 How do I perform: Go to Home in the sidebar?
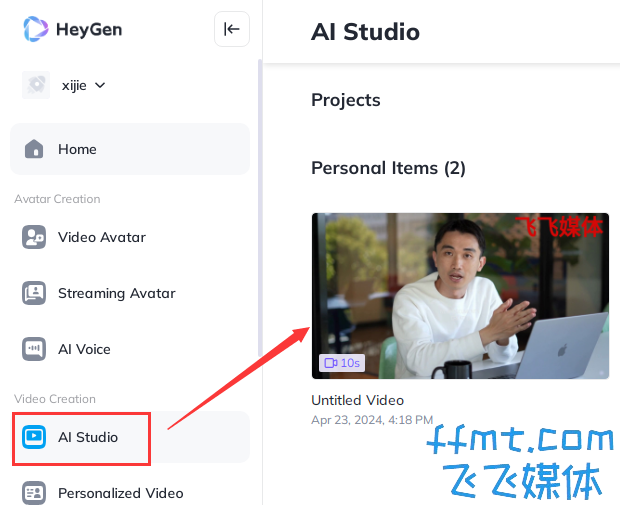tap(130, 149)
